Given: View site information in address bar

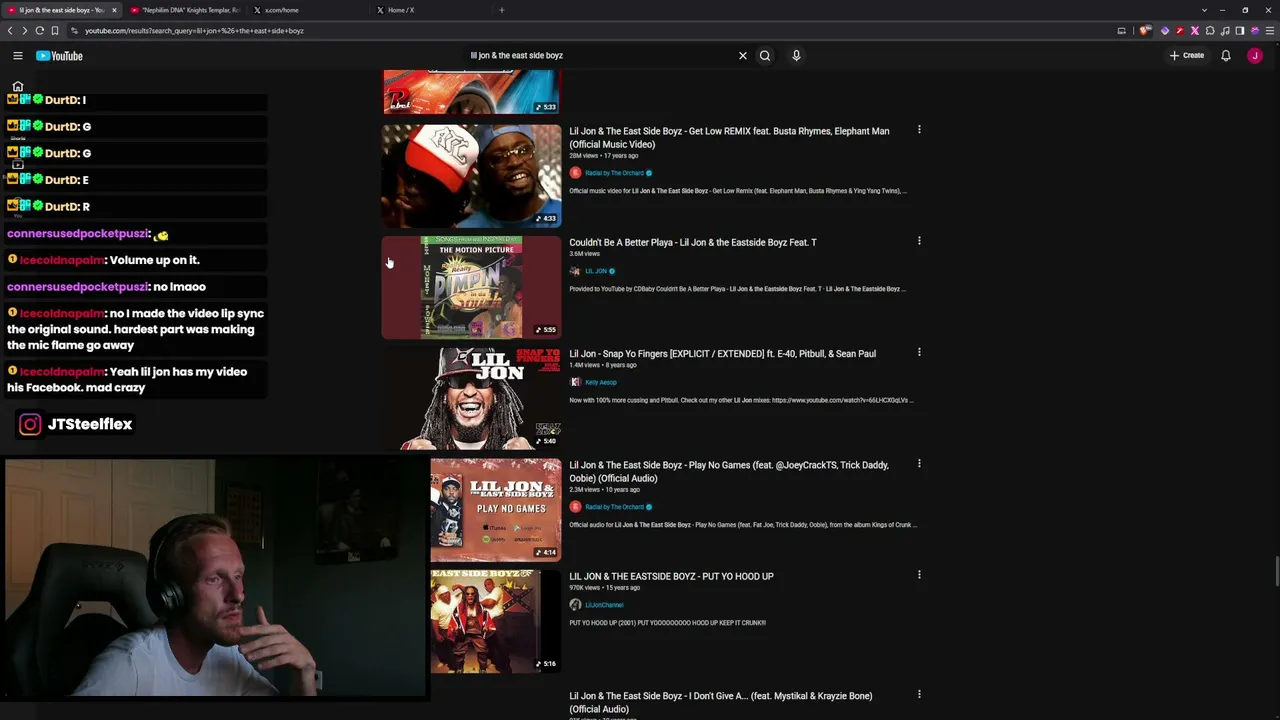Looking at the screenshot, I should pyautogui.click(x=74, y=31).
